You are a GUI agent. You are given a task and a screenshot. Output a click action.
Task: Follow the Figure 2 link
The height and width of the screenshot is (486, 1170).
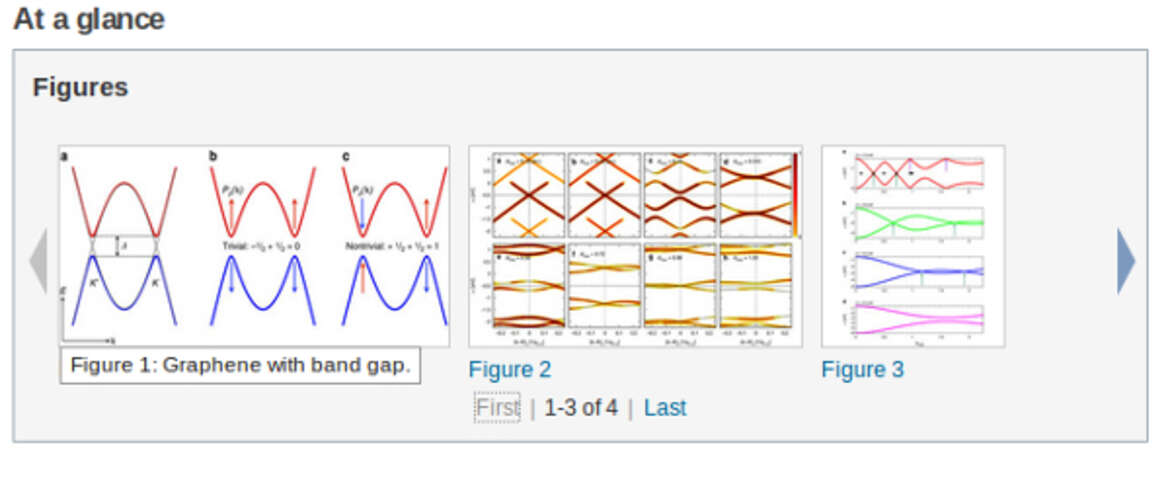click(510, 370)
